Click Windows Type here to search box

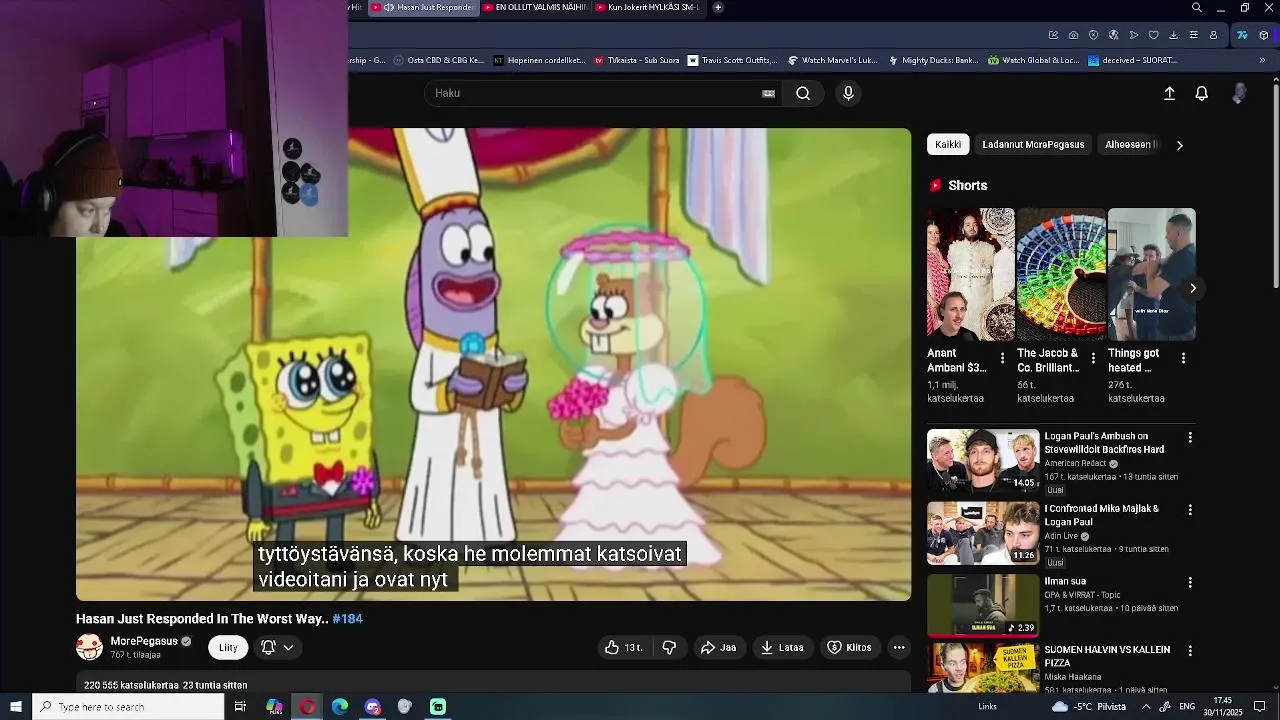[128, 707]
